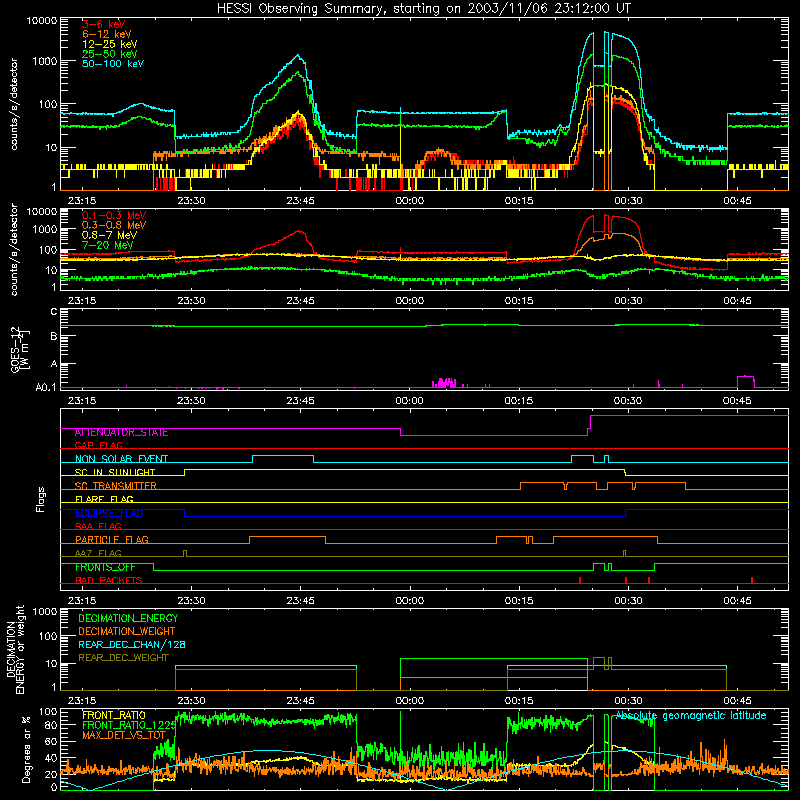Viewport: 800px width, 800px height.
Task: Select the SAA_FLAG label
Action: 98,526
